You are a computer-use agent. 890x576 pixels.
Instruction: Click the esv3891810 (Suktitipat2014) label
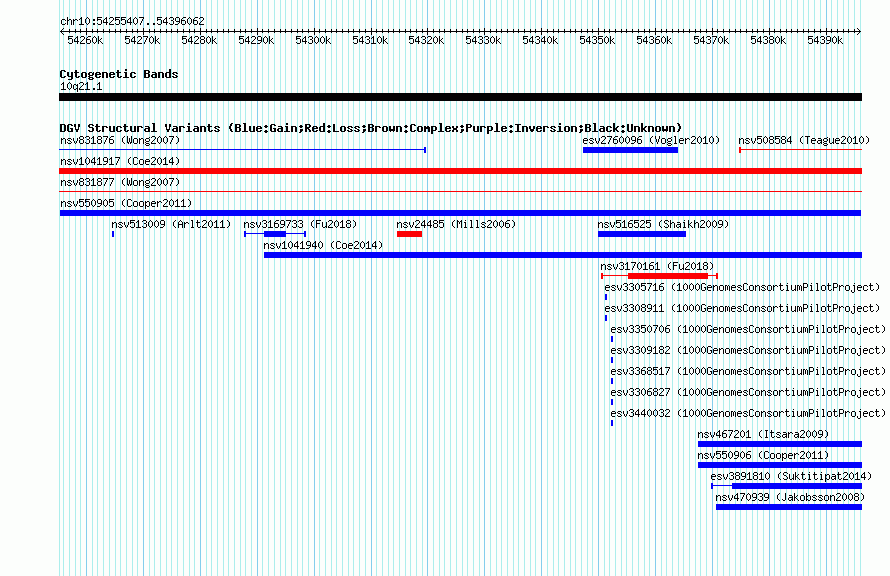791,476
